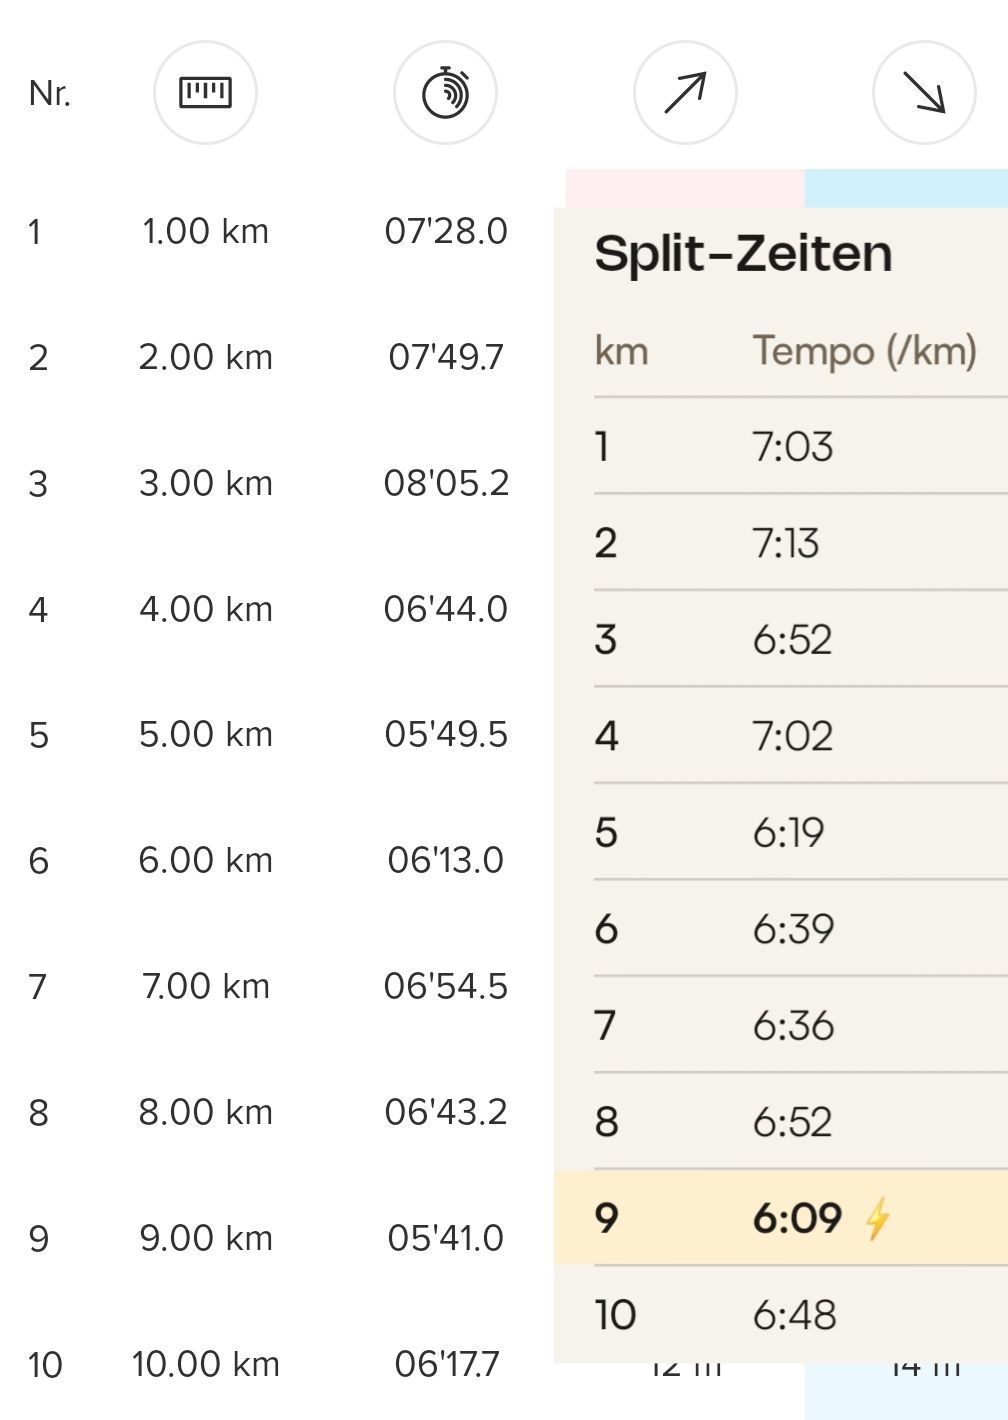The height and width of the screenshot is (1420, 1008).
Task: Select split 1 tempo 7:03
Action: coord(793,446)
